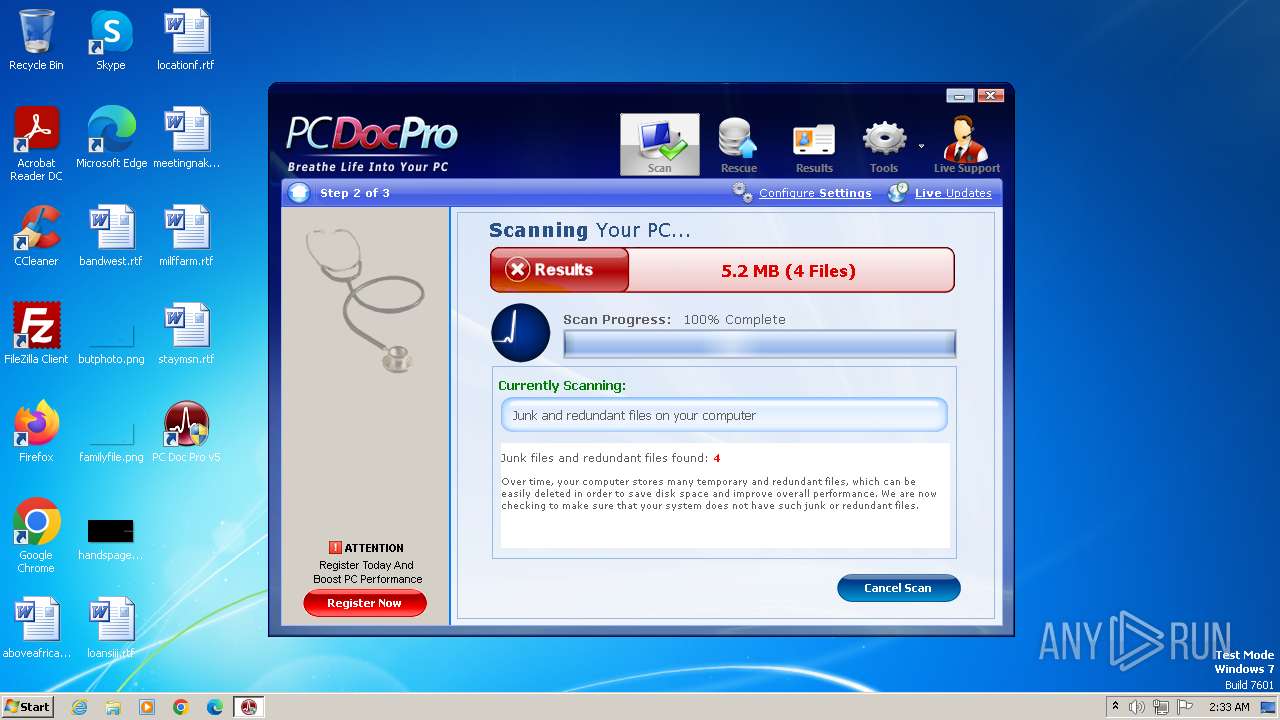Click the Currently Scanning text field
Image resolution: width=1280 pixels, height=720 pixels.
coord(723,415)
